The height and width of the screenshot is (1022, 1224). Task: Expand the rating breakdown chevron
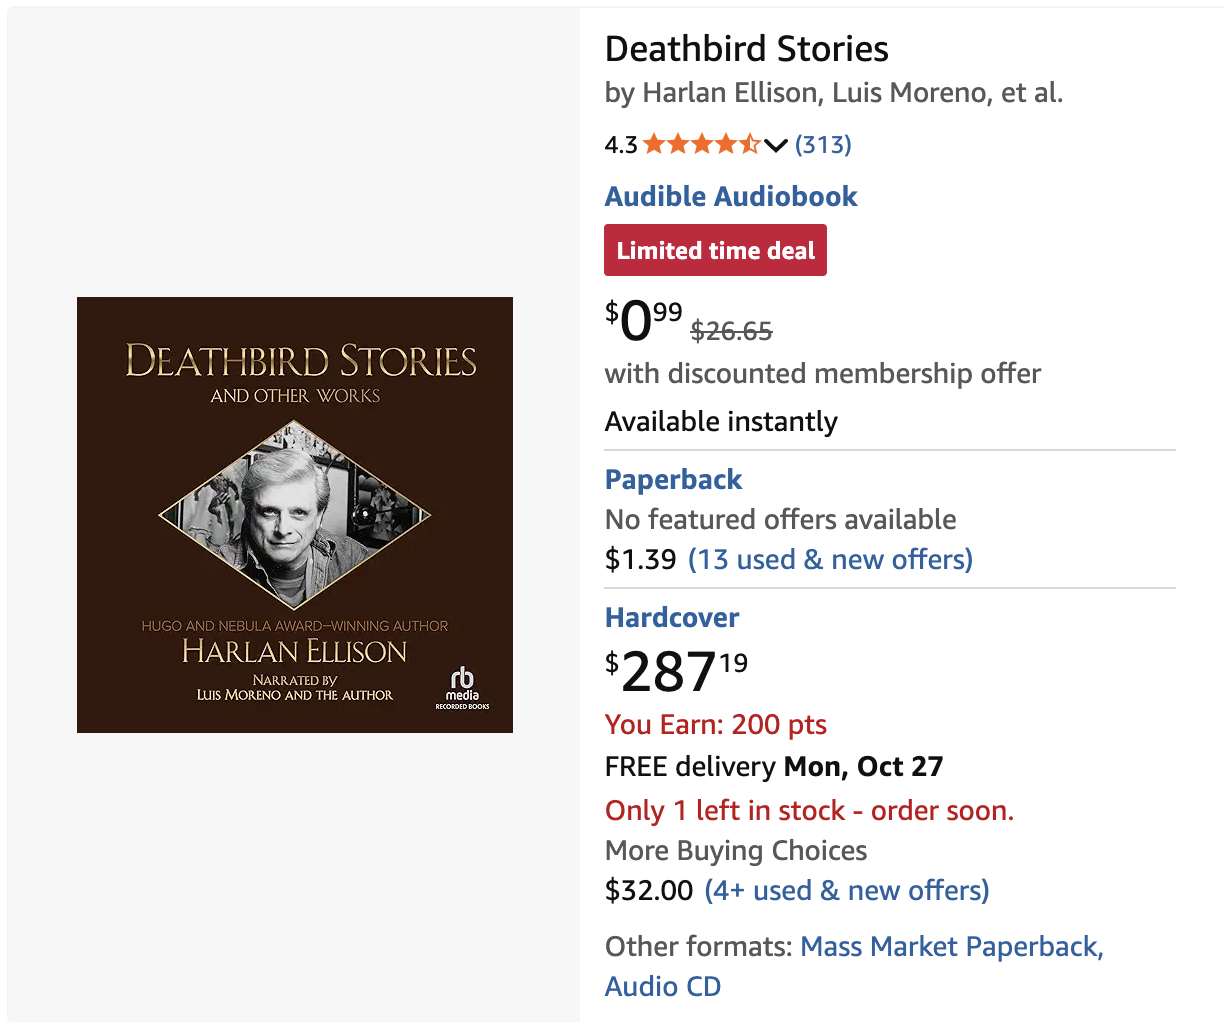pyautogui.click(x=776, y=146)
